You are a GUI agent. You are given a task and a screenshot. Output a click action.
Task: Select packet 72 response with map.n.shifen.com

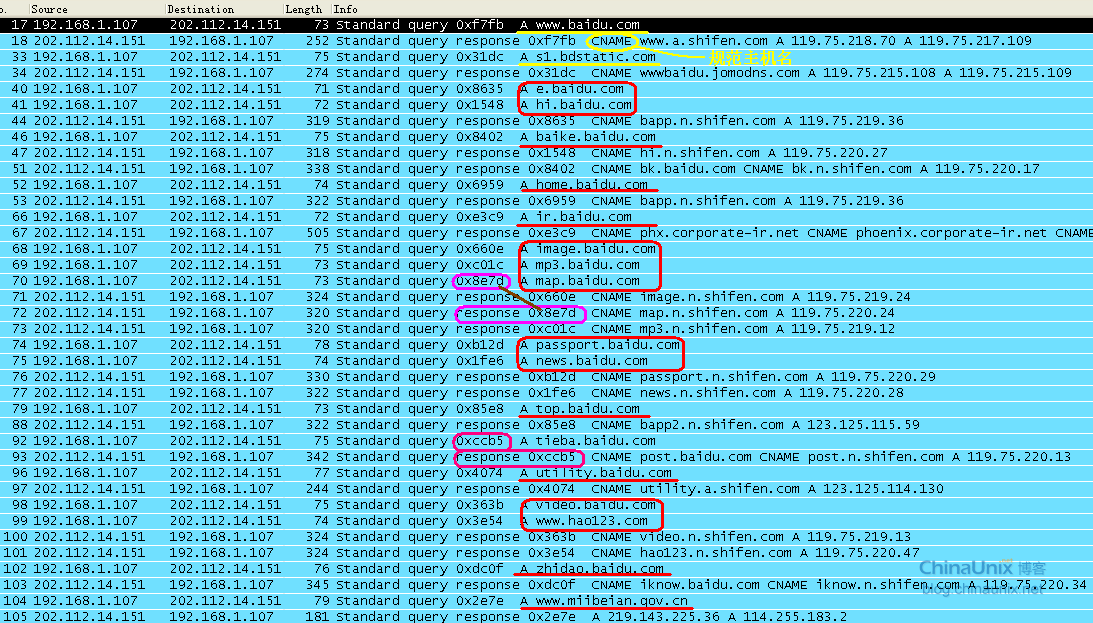coord(400,313)
